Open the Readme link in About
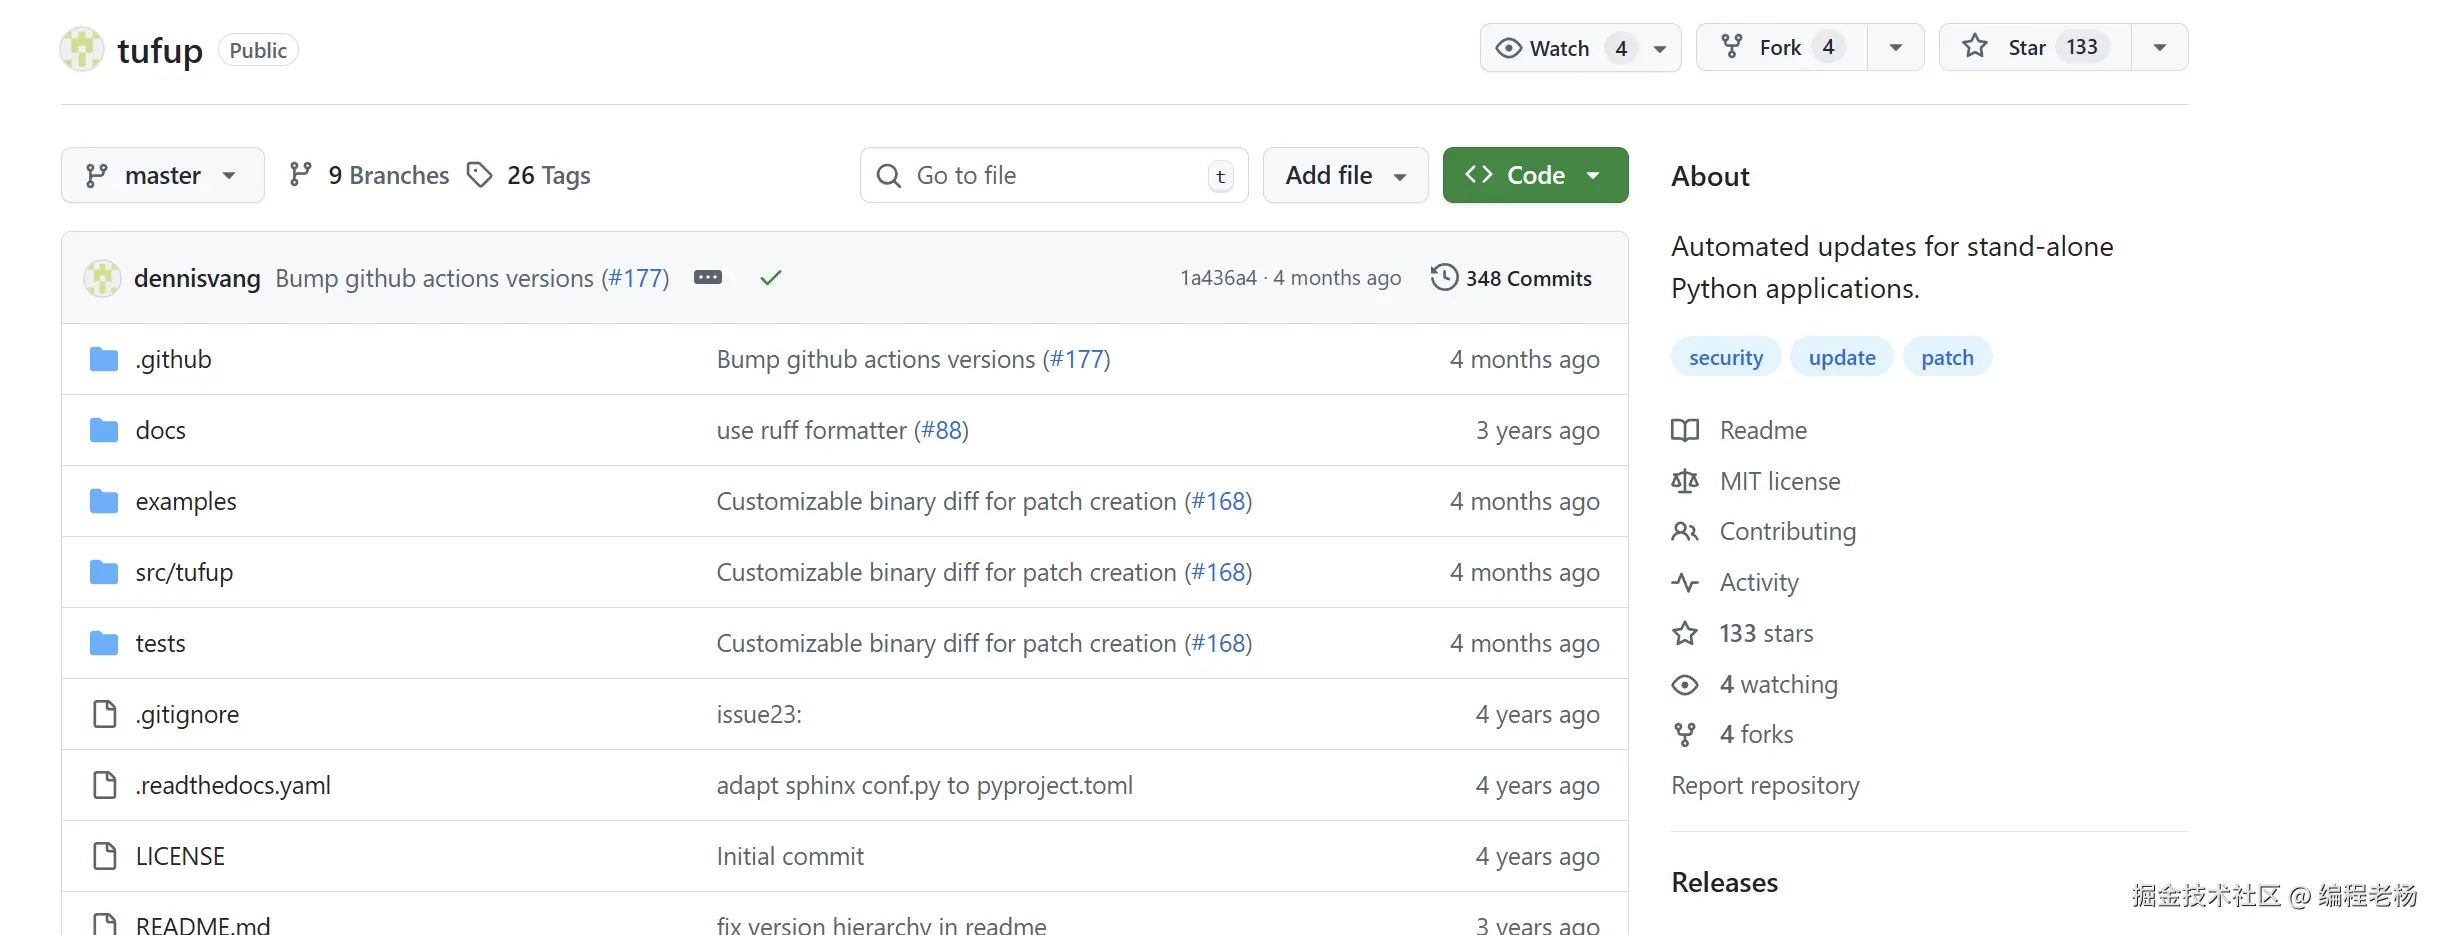Viewport: 2443px width, 935px height. coord(1763,430)
